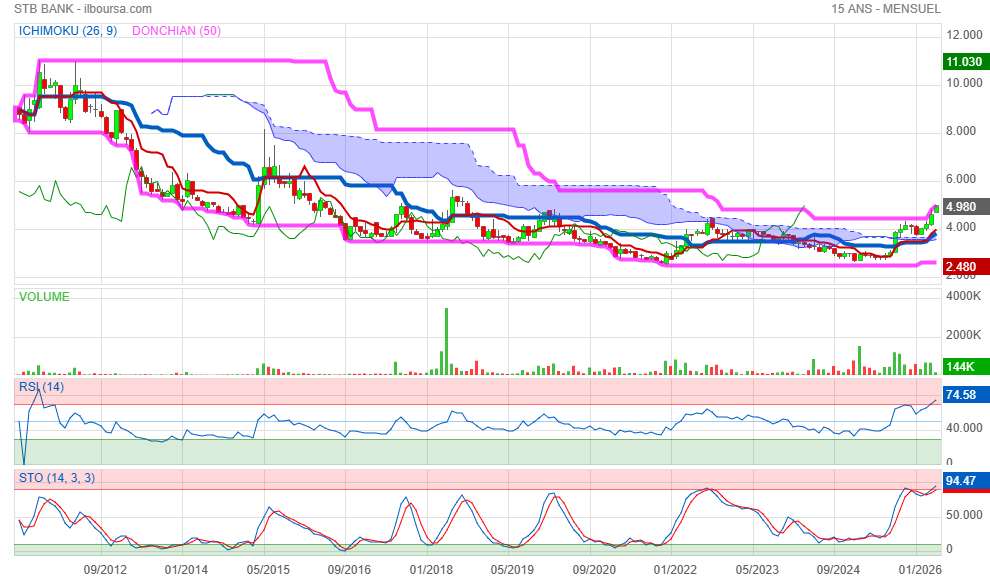Viewport: 990px width, 580px height.
Task: Click the 09/2016 date axis label
Action: (349, 570)
